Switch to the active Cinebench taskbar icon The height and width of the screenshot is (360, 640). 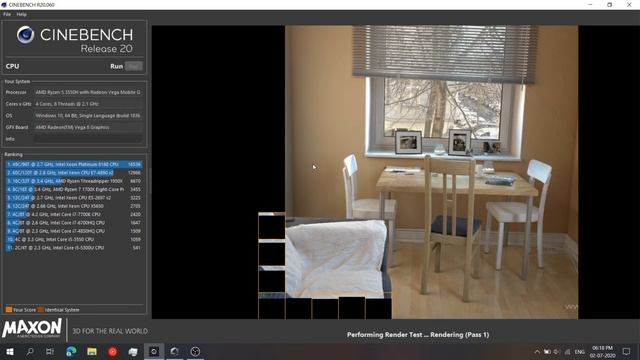point(154,351)
